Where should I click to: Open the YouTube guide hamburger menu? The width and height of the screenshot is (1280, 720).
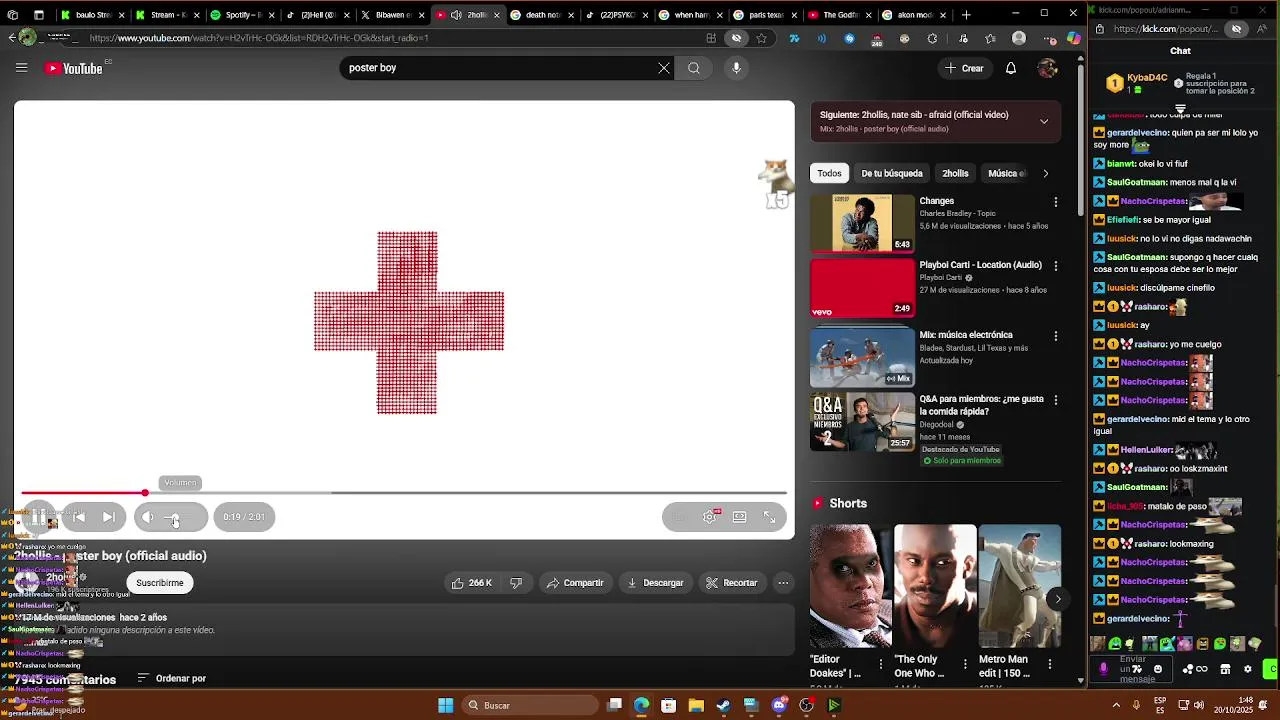[21, 68]
